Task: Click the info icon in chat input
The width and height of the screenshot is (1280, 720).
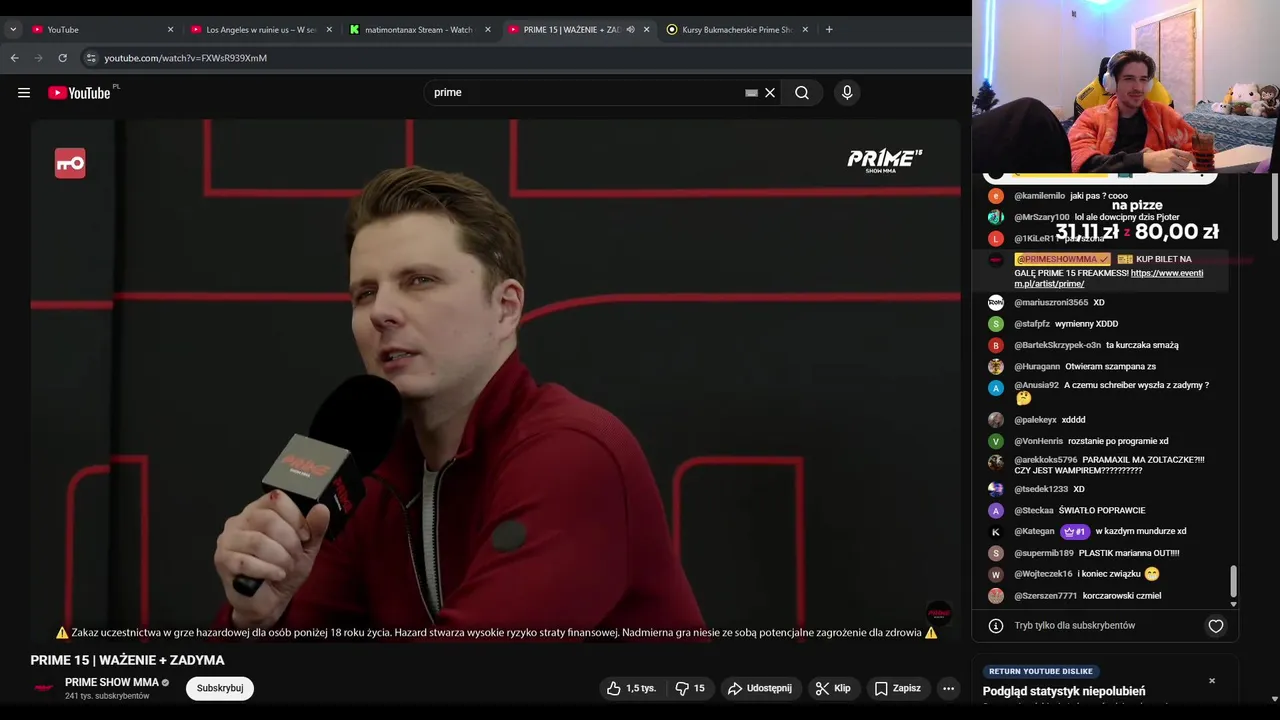Action: coord(996,626)
